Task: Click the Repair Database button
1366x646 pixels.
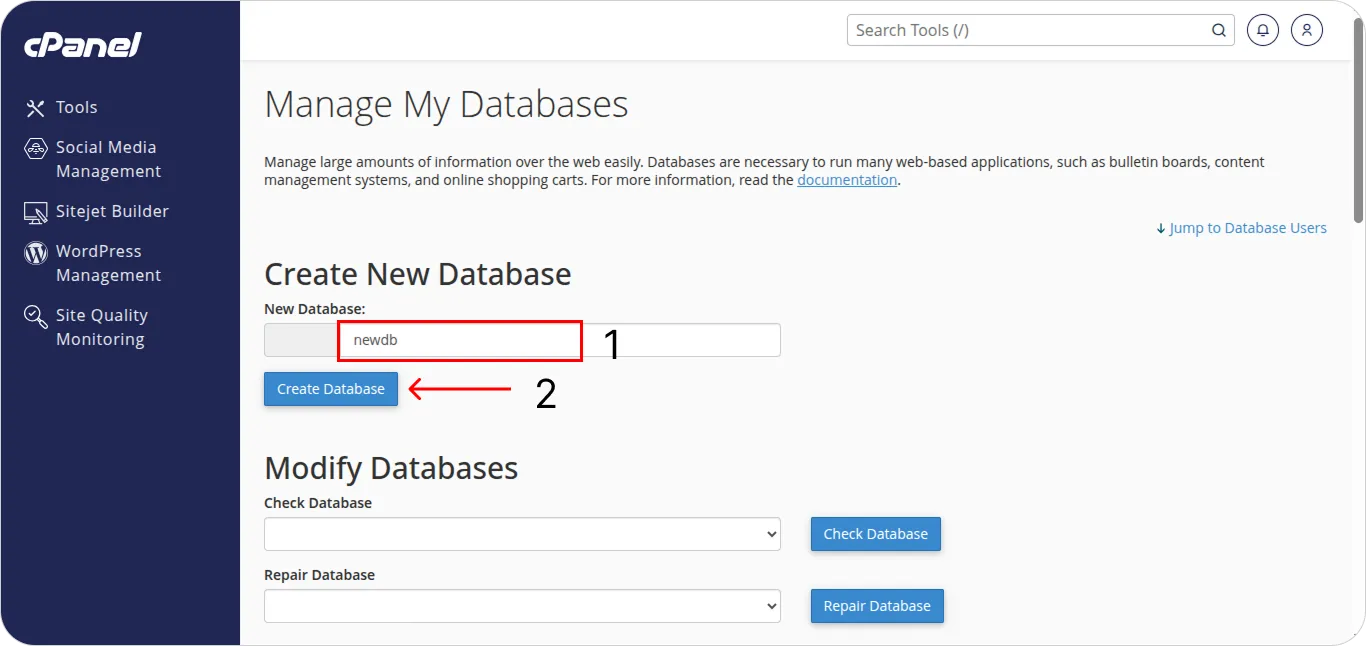Action: coord(877,606)
